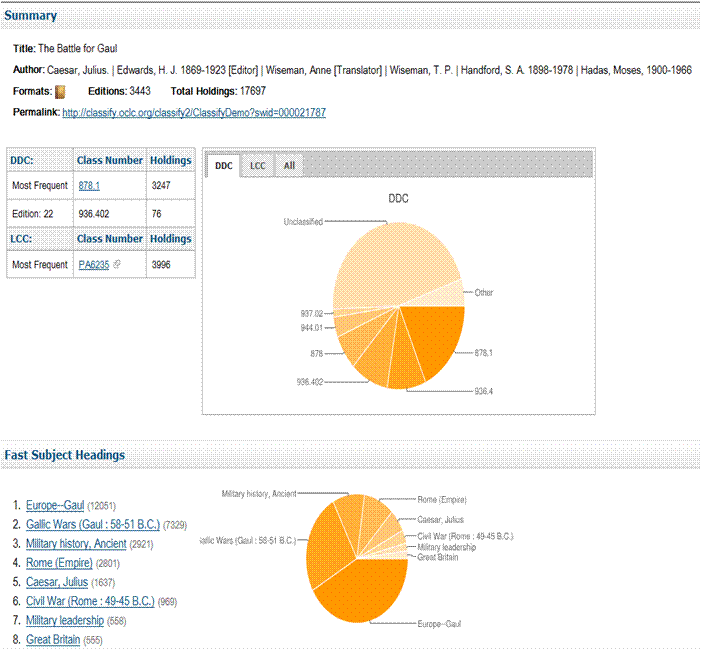The width and height of the screenshot is (701, 650).
Task: Click the 936.402 label on DDC chart
Action: 310,382
